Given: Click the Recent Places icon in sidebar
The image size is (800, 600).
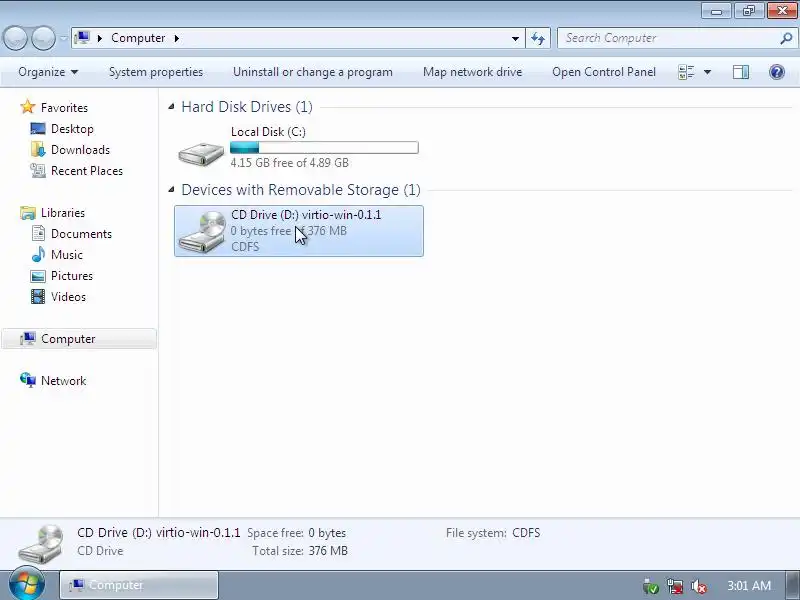Looking at the screenshot, I should click(x=38, y=170).
